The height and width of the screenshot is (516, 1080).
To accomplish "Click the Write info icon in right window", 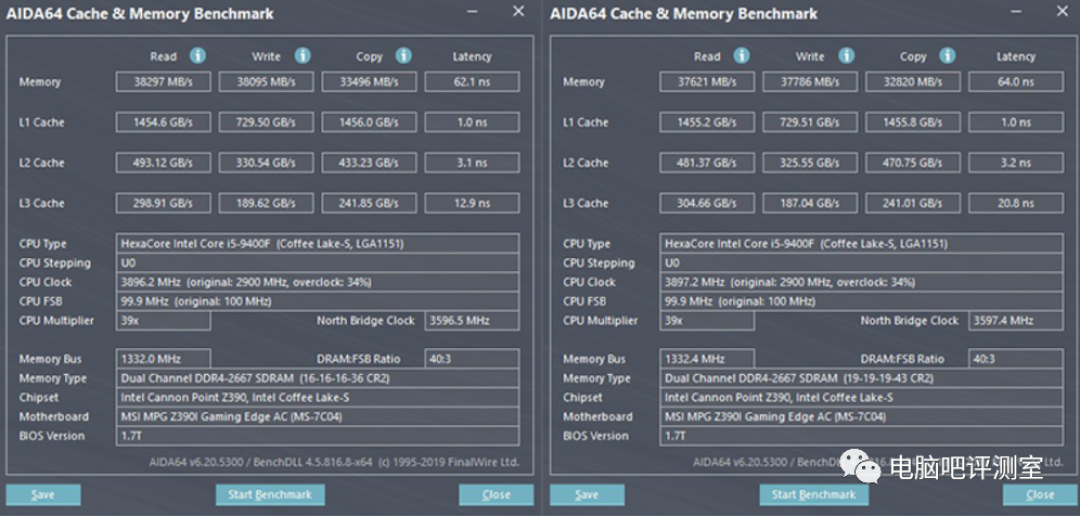I will coord(847,56).
